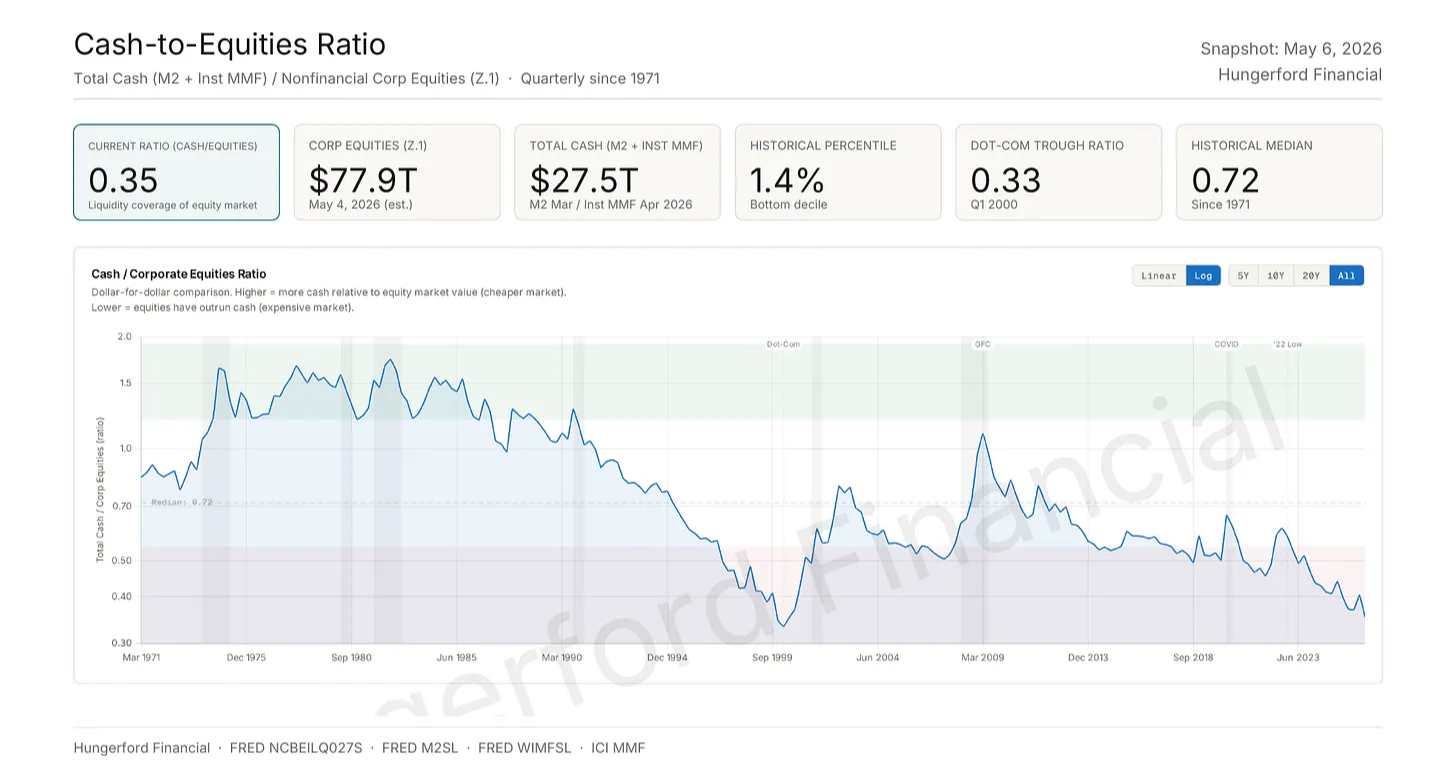Click the 'Sep 1980' x-axis label
This screenshot has width=1456, height=779.
[352, 658]
